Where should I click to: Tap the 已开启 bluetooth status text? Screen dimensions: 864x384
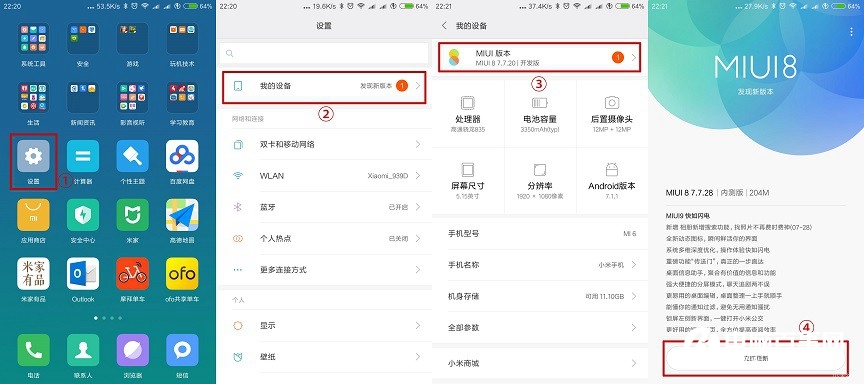coord(398,207)
